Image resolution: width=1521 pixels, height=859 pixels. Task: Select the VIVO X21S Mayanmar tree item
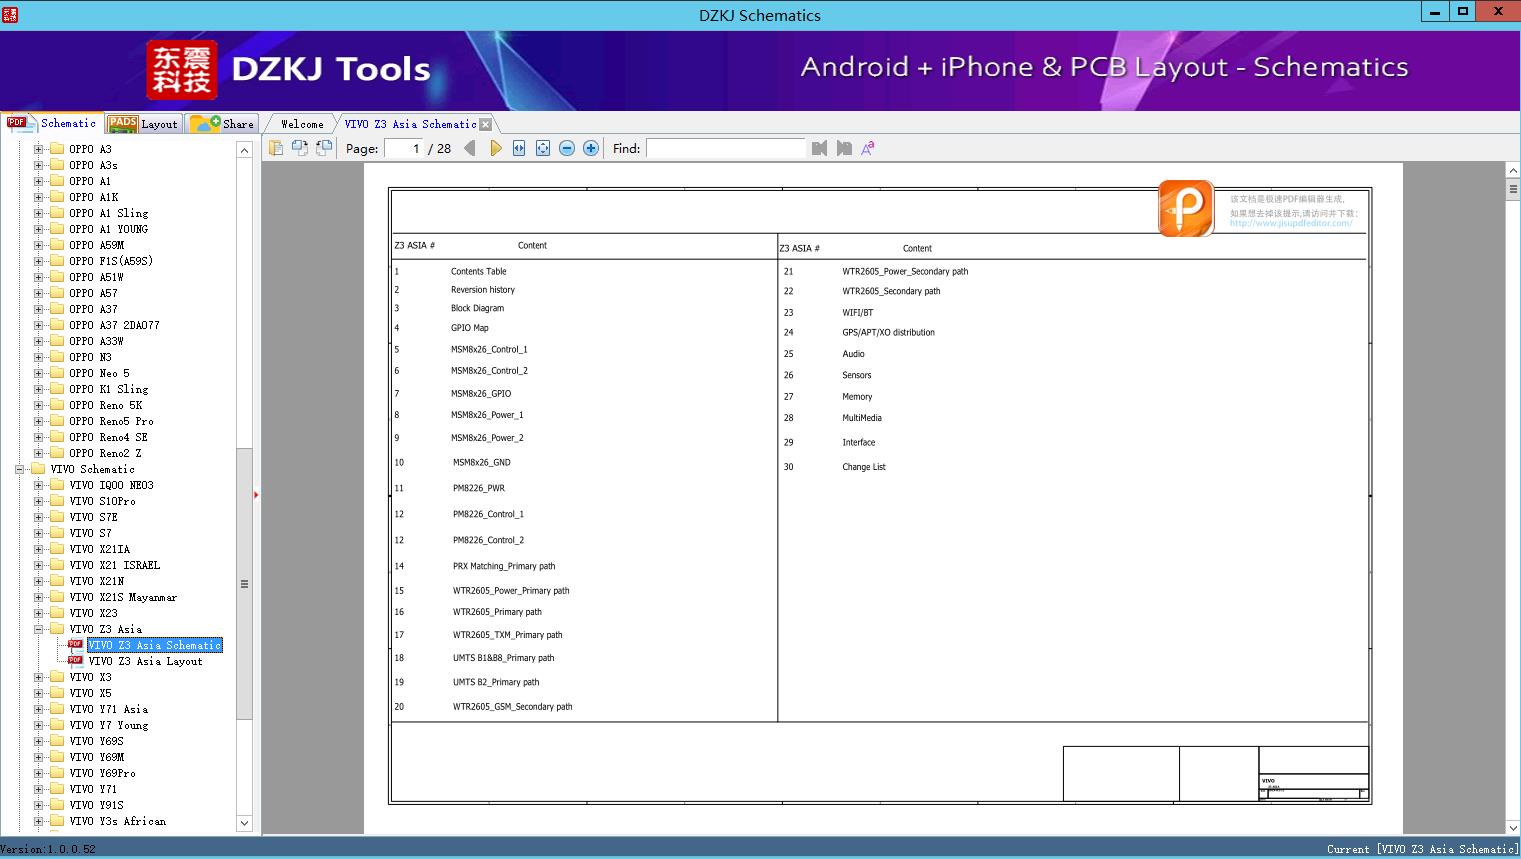point(123,597)
